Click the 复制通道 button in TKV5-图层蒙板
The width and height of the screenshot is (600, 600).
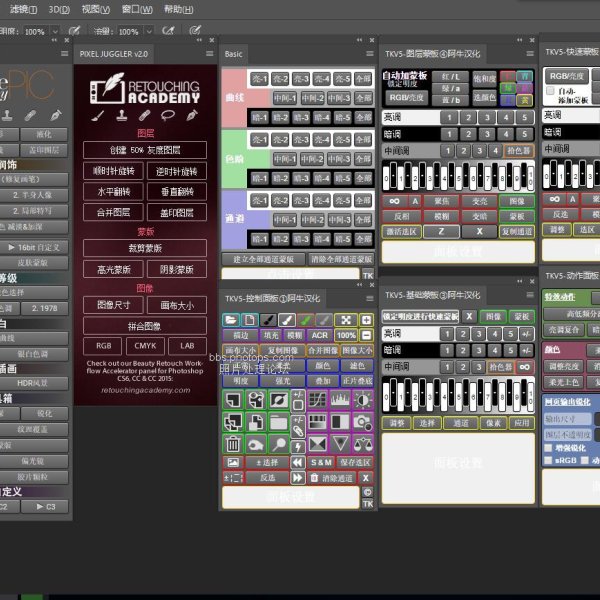[x=517, y=232]
